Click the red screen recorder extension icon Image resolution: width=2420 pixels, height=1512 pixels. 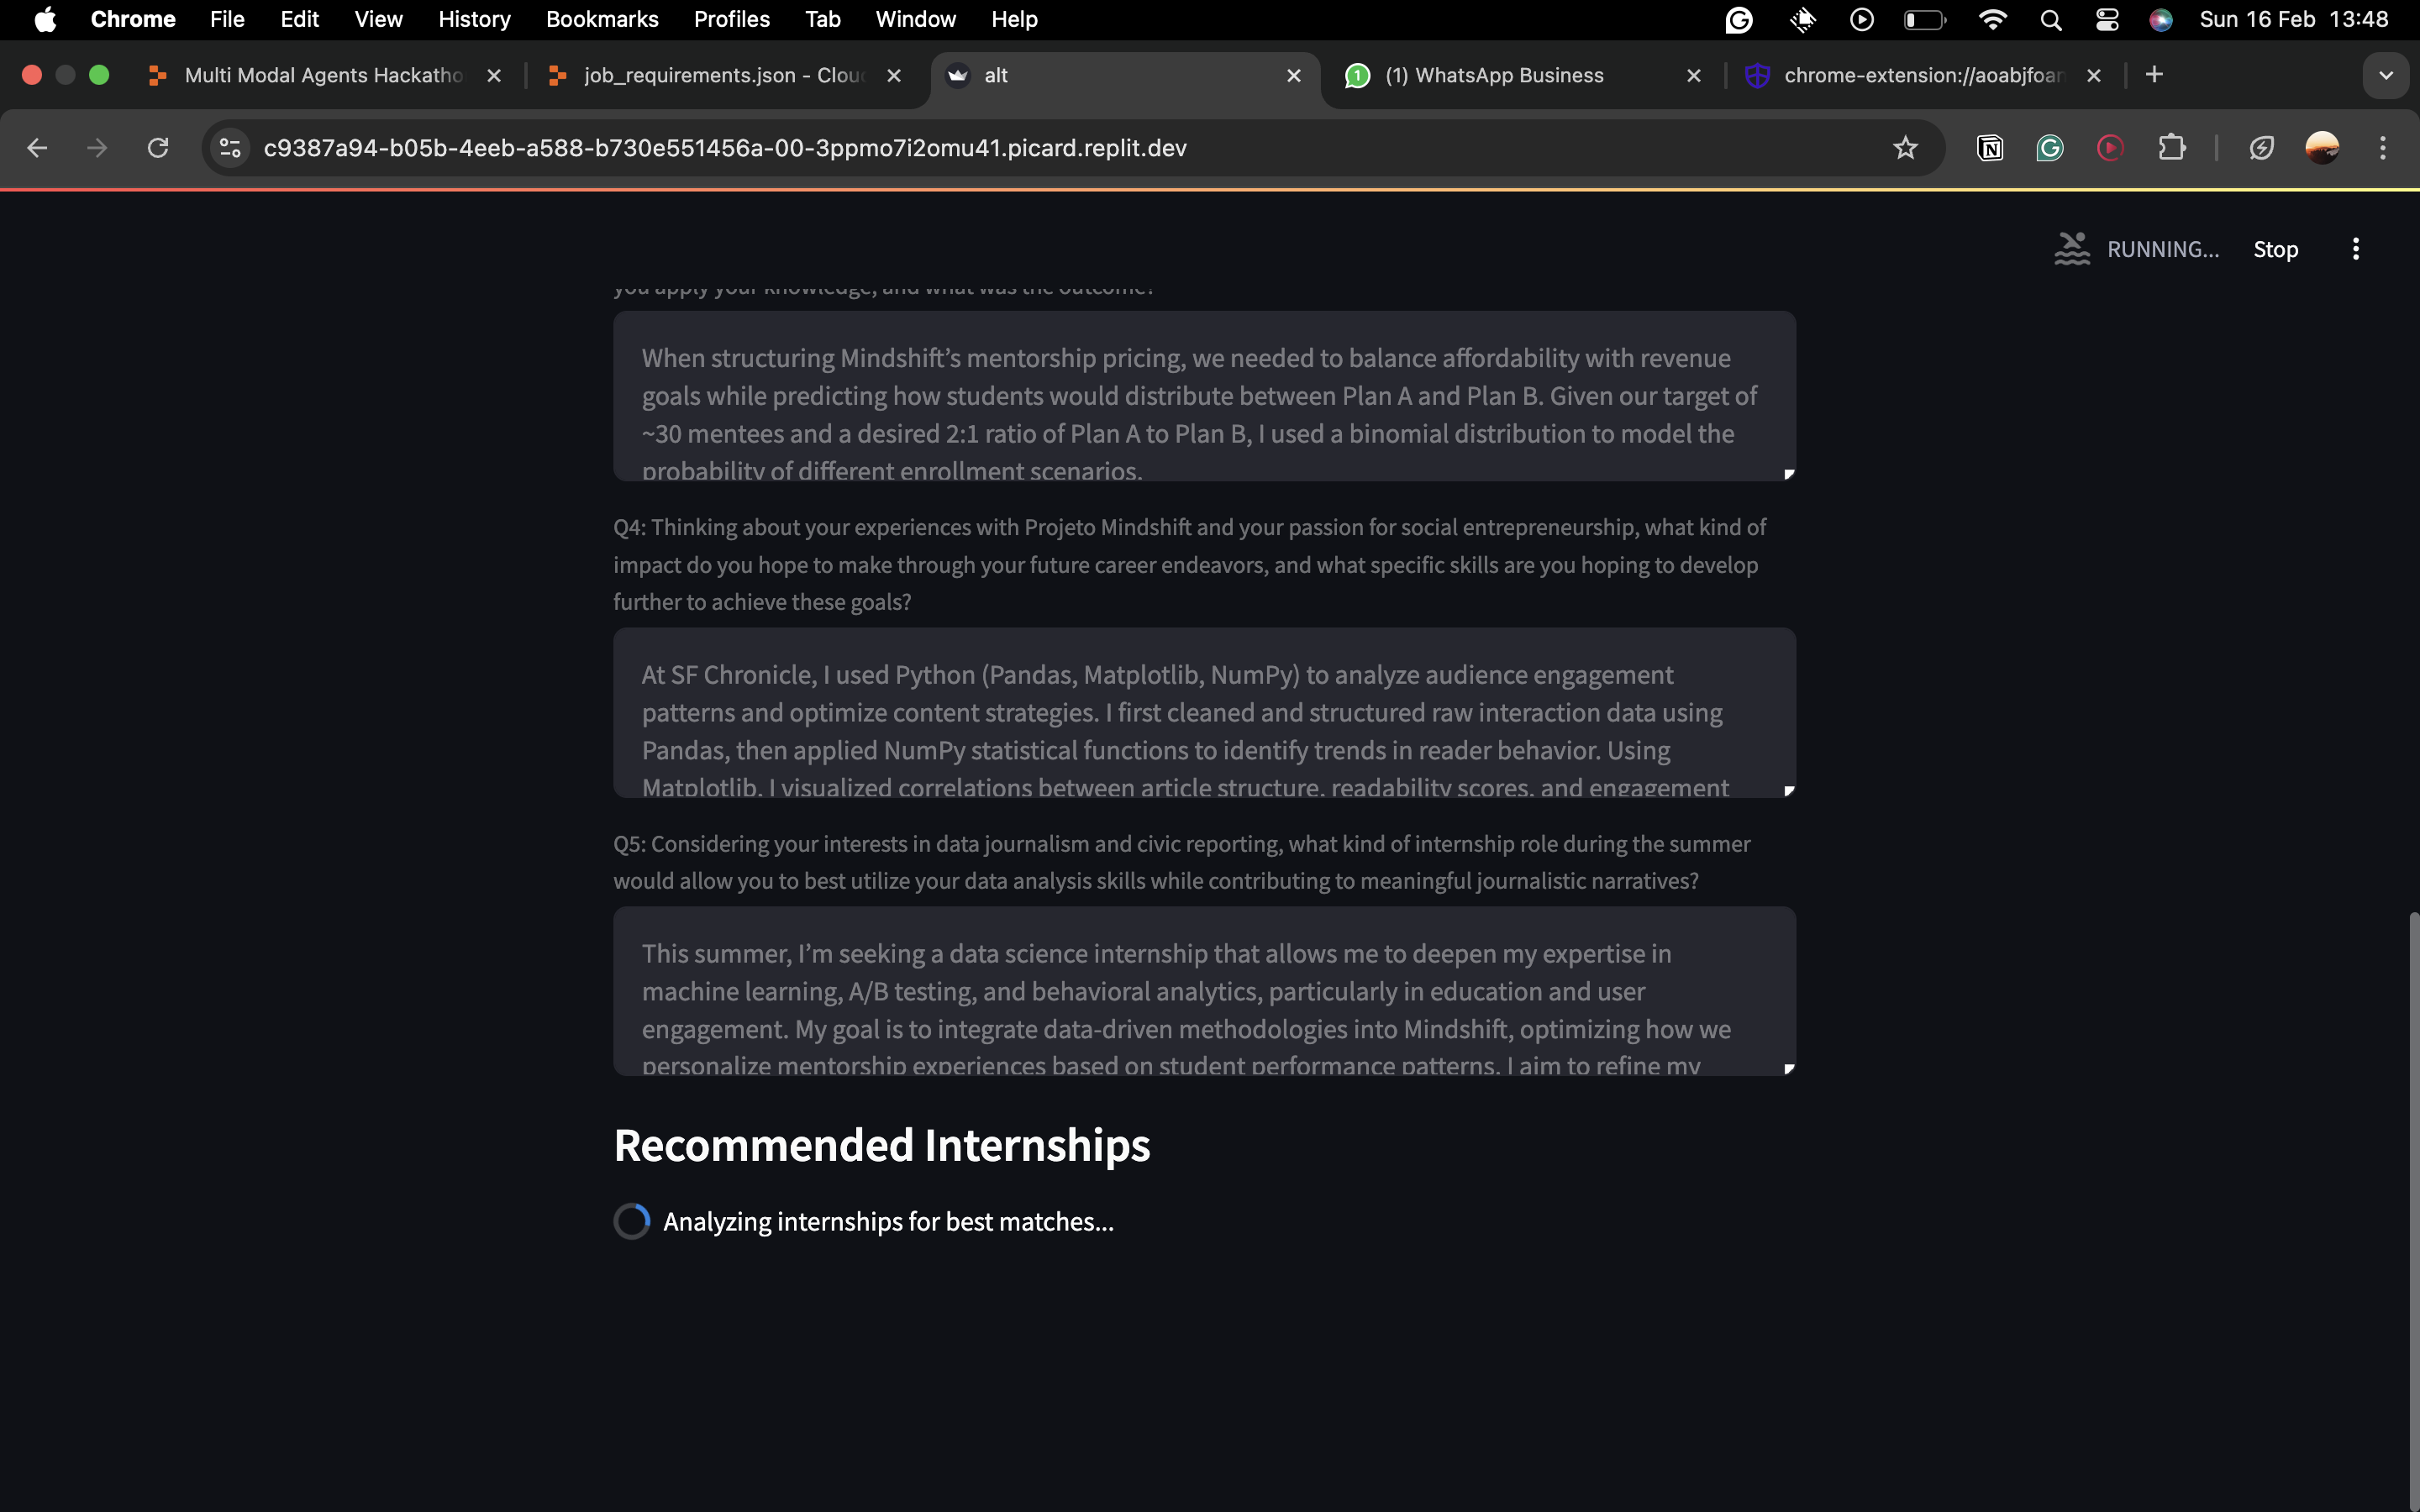[x=2110, y=148]
